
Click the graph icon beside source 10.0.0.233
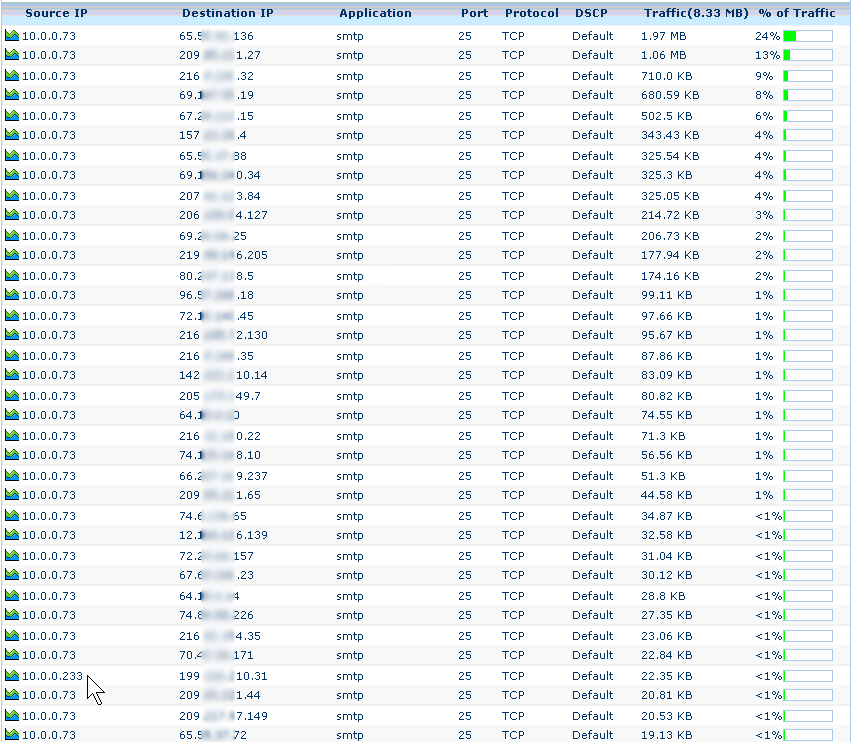point(12,675)
